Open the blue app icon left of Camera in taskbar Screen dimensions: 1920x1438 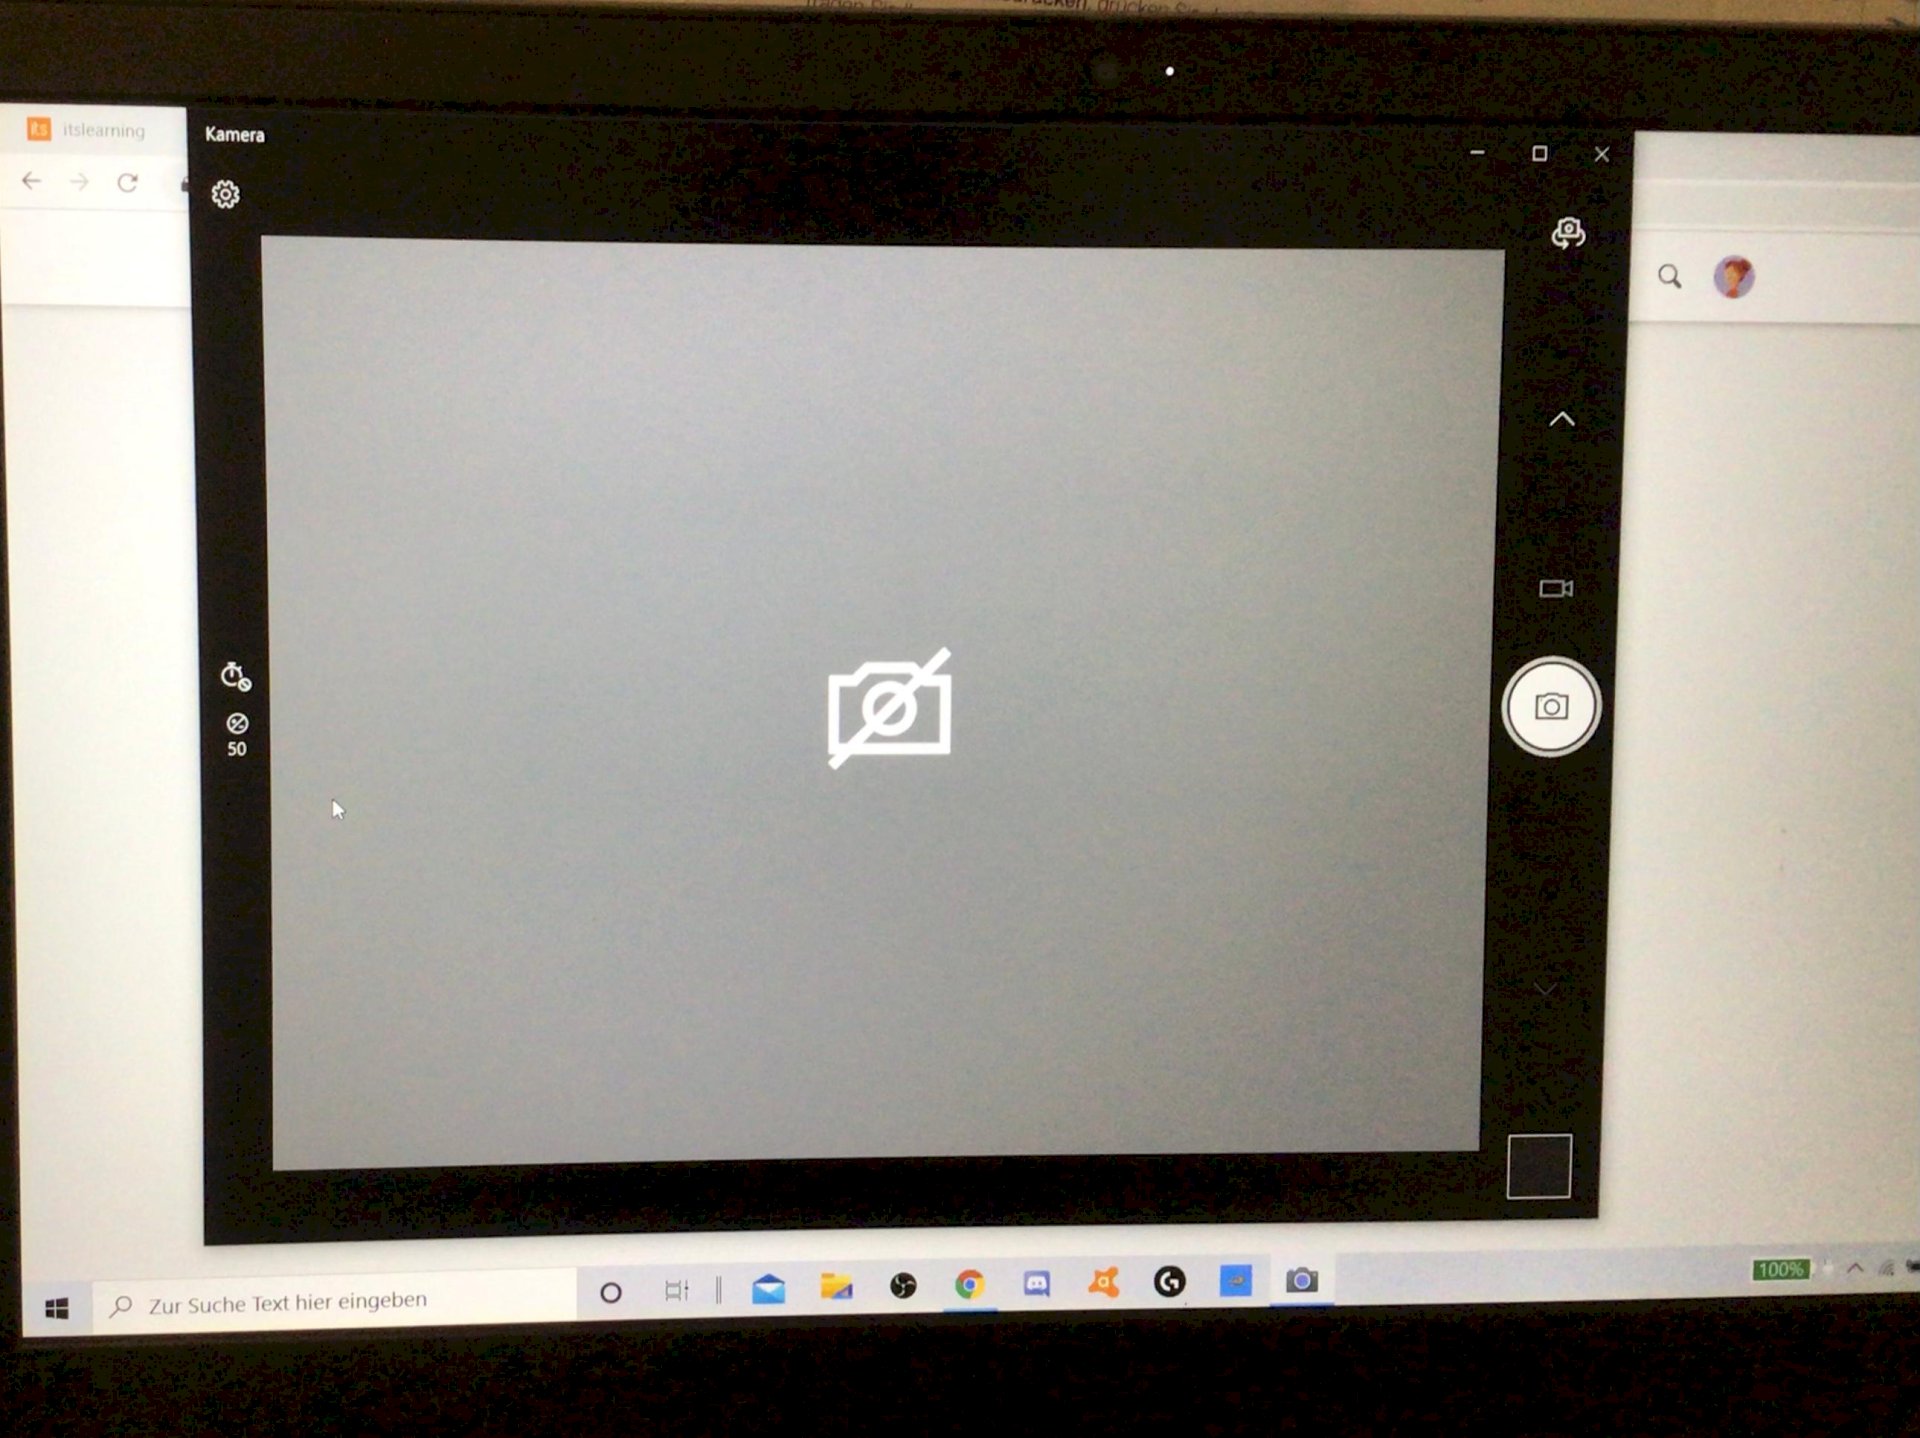tap(1235, 1280)
